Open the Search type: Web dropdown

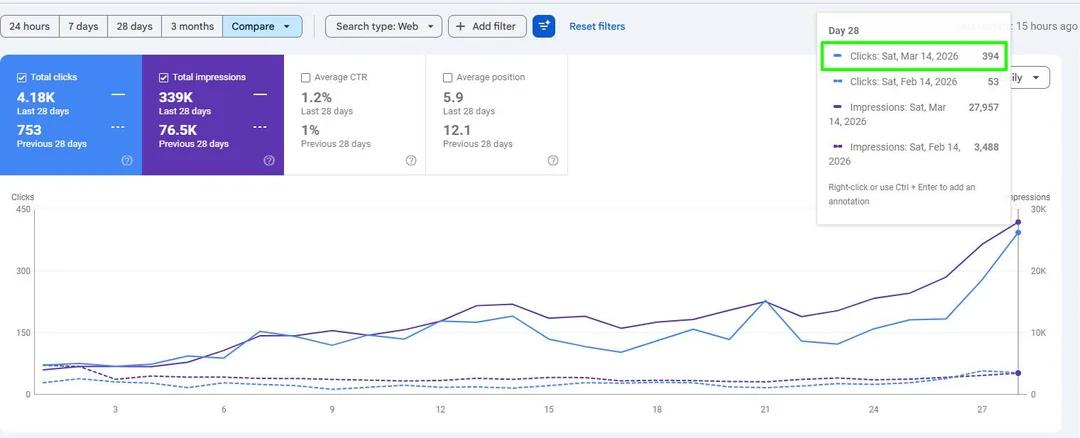tap(384, 26)
